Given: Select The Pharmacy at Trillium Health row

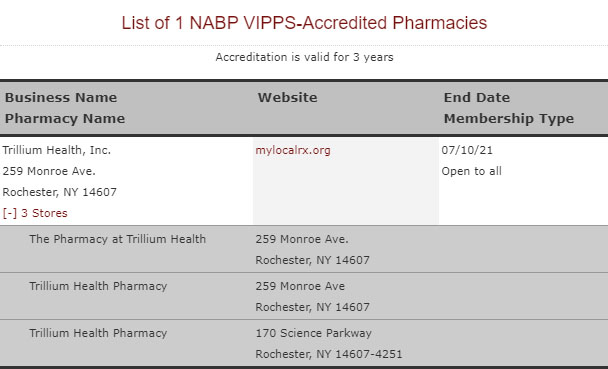Looking at the screenshot, I should click(x=304, y=249).
